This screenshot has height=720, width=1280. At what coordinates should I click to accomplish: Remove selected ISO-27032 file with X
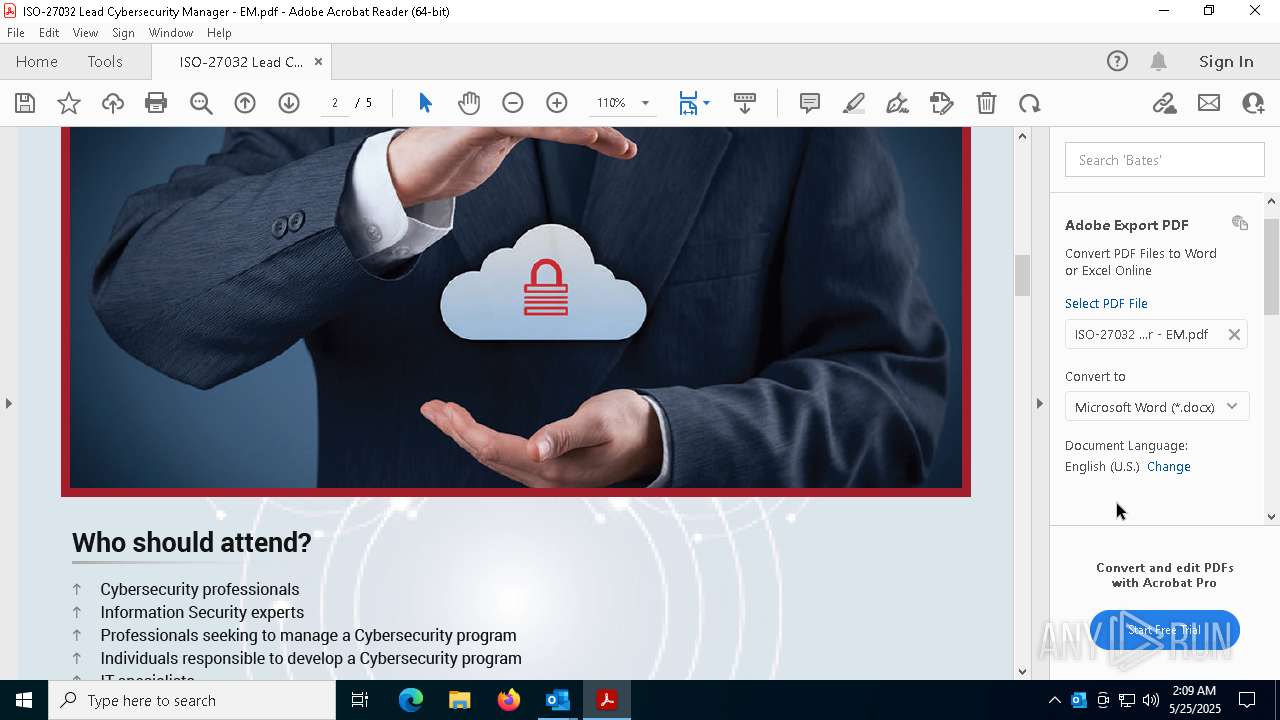(x=1234, y=335)
